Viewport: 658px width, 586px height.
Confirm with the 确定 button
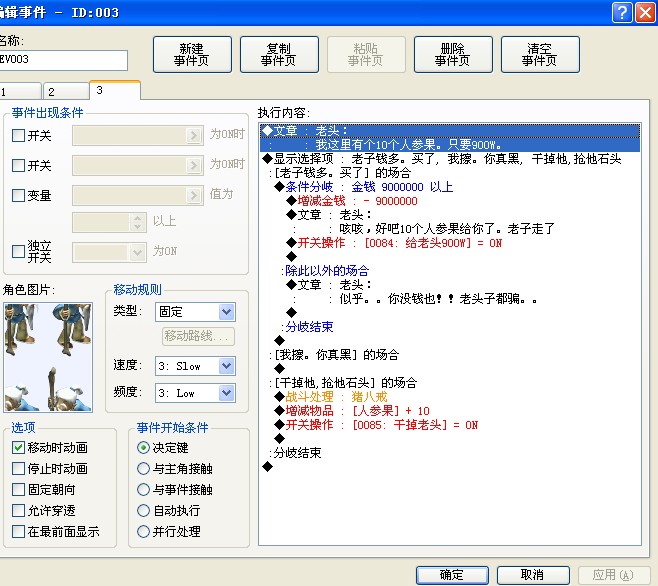(x=452, y=574)
